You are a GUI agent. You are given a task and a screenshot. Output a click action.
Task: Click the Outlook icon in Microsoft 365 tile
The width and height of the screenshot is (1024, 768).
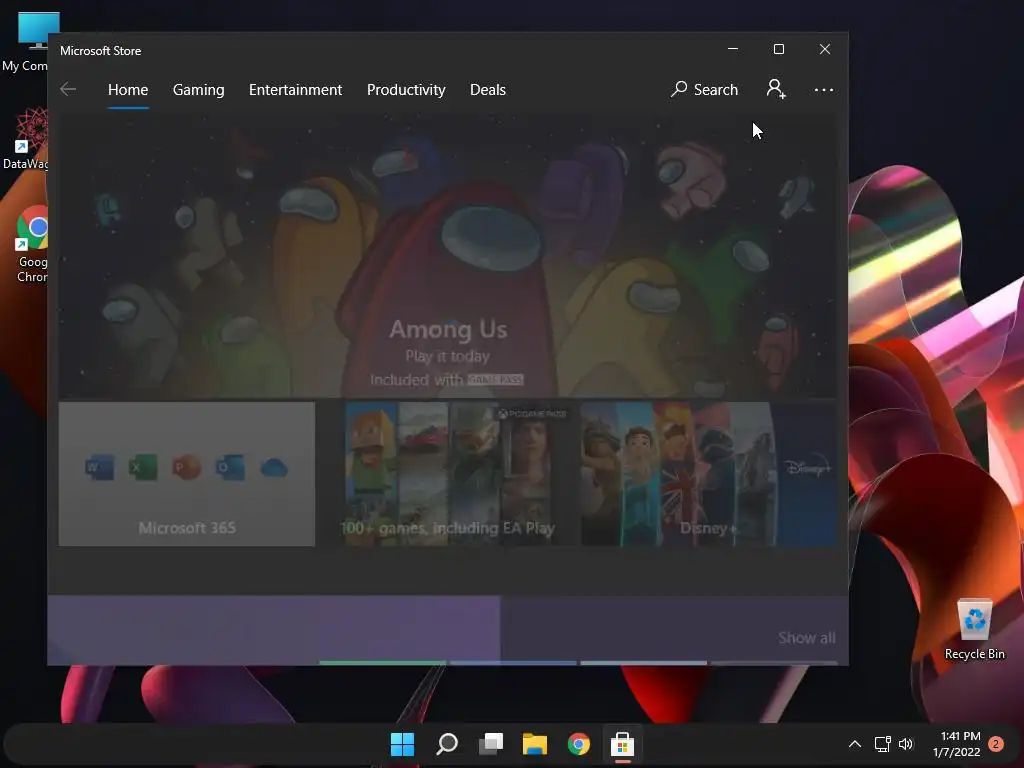pyautogui.click(x=230, y=468)
